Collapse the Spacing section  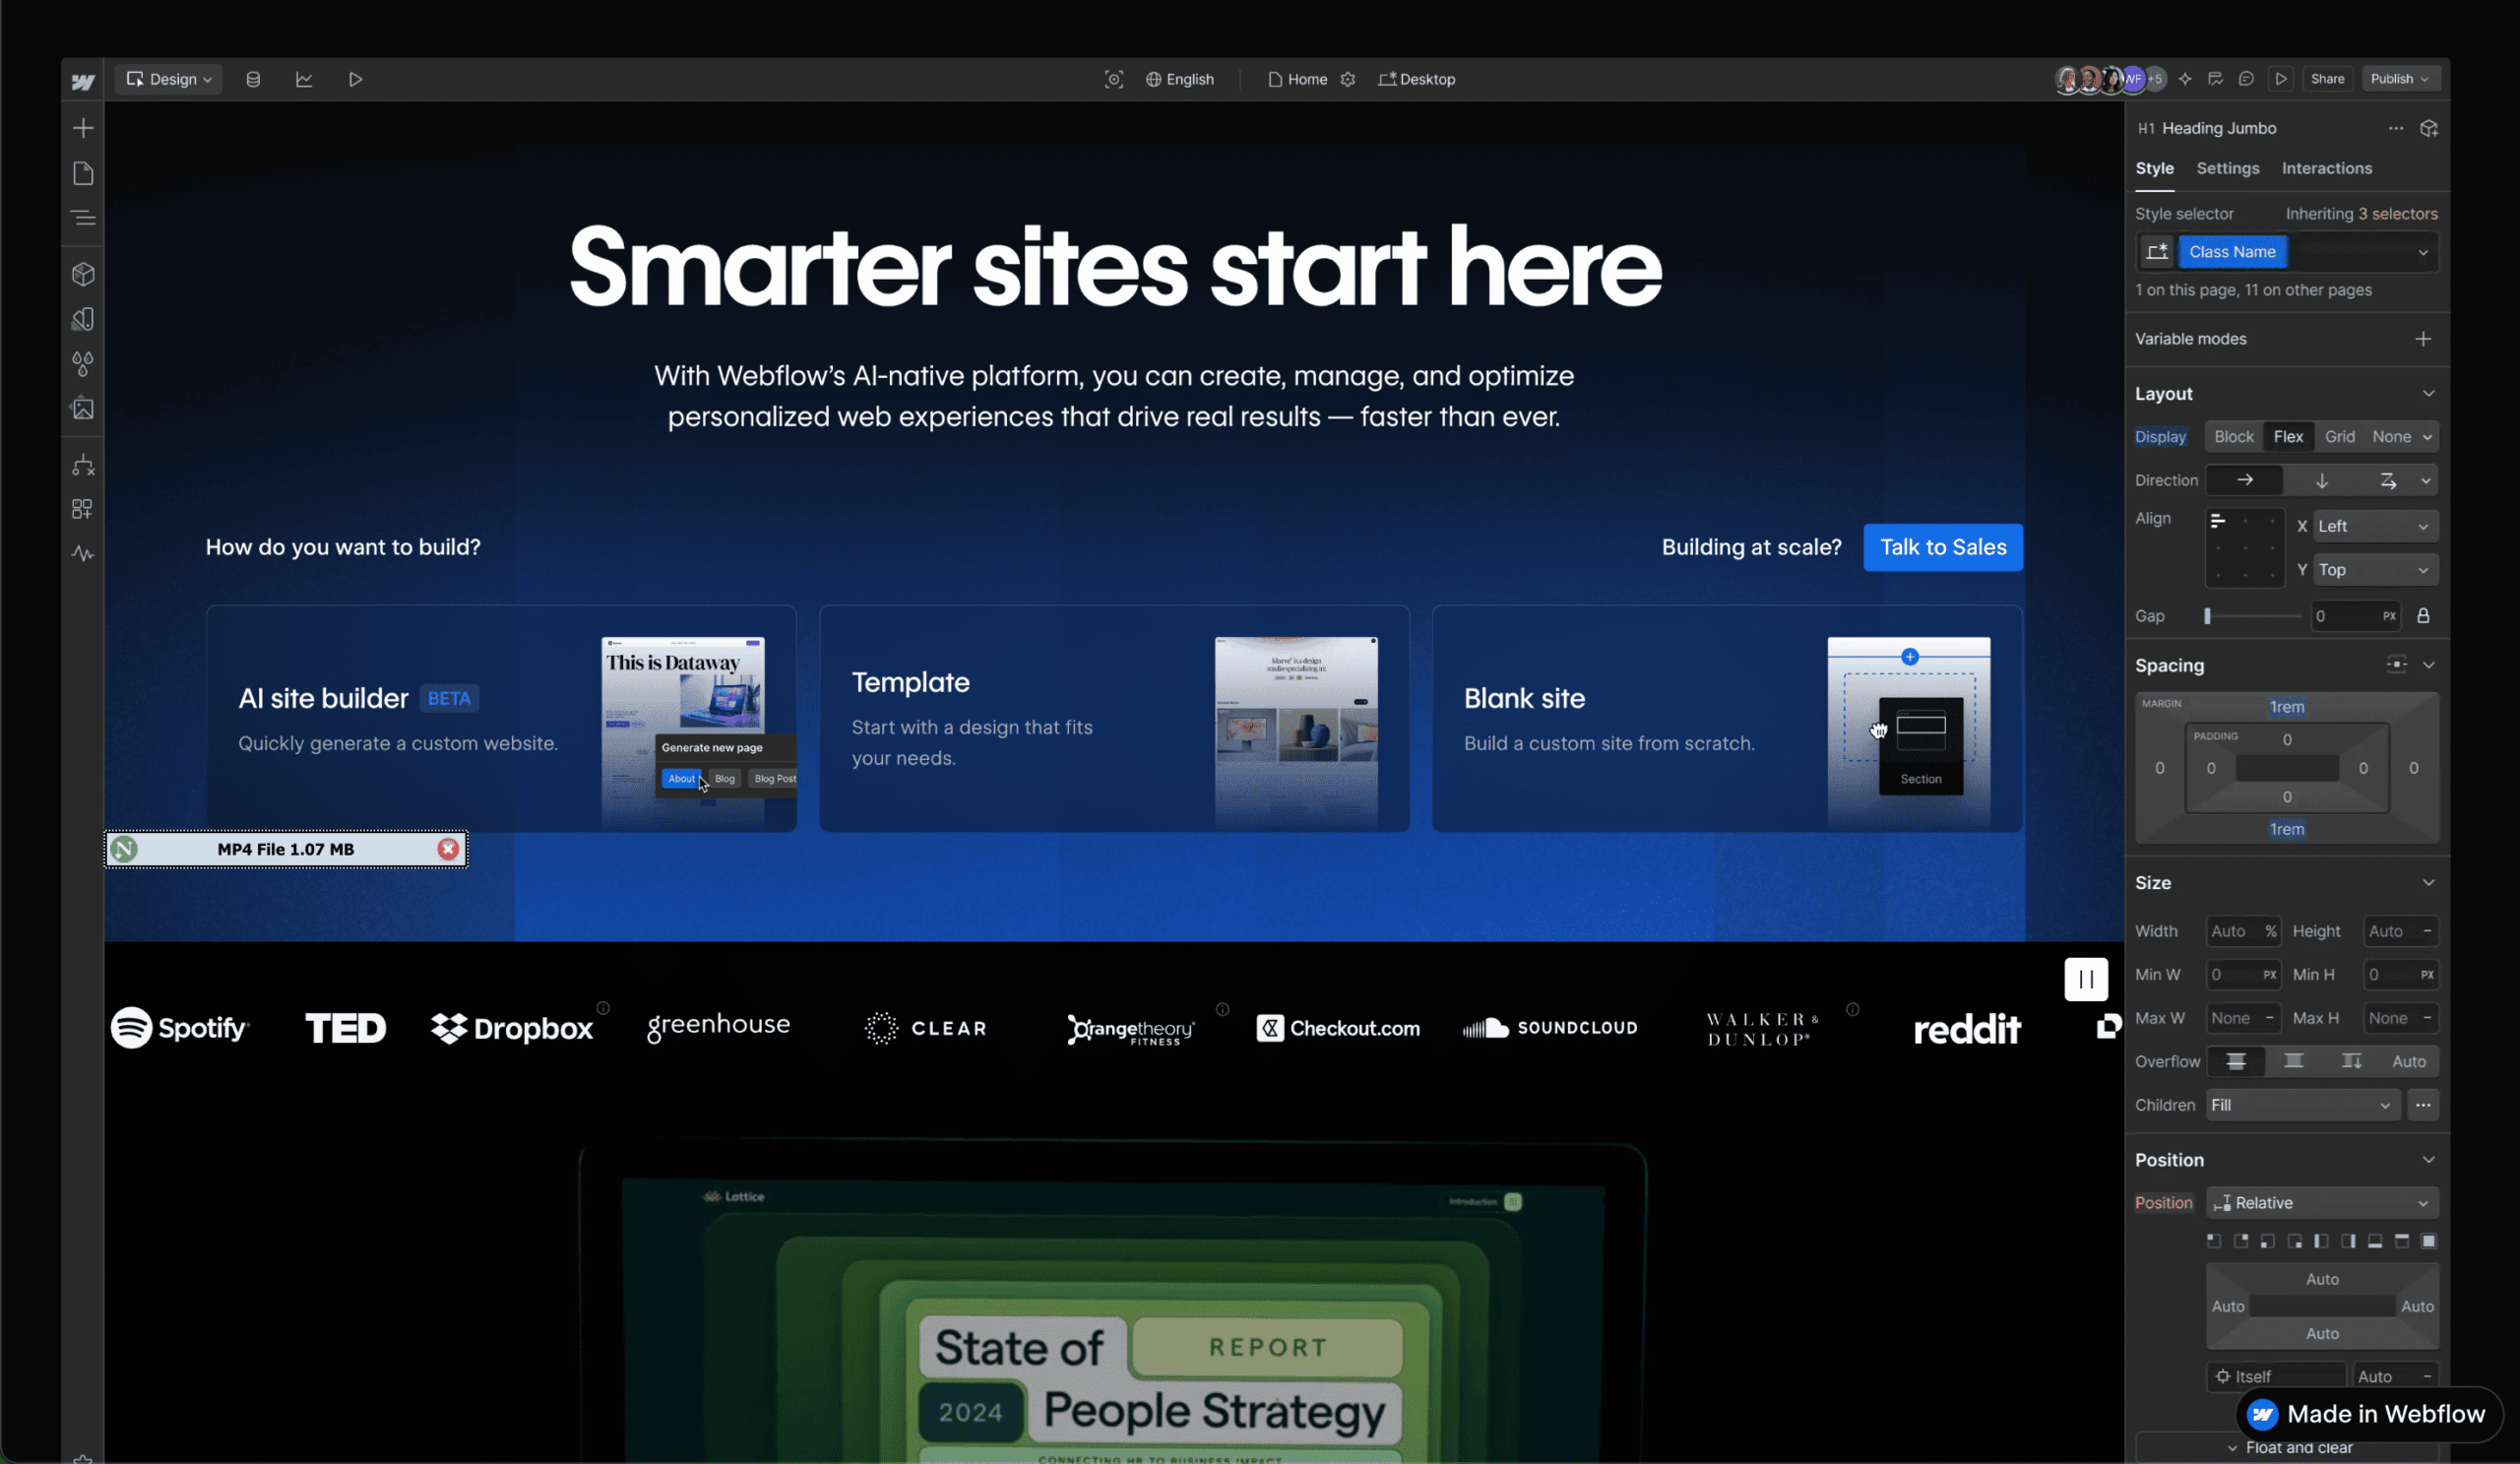(x=2428, y=665)
